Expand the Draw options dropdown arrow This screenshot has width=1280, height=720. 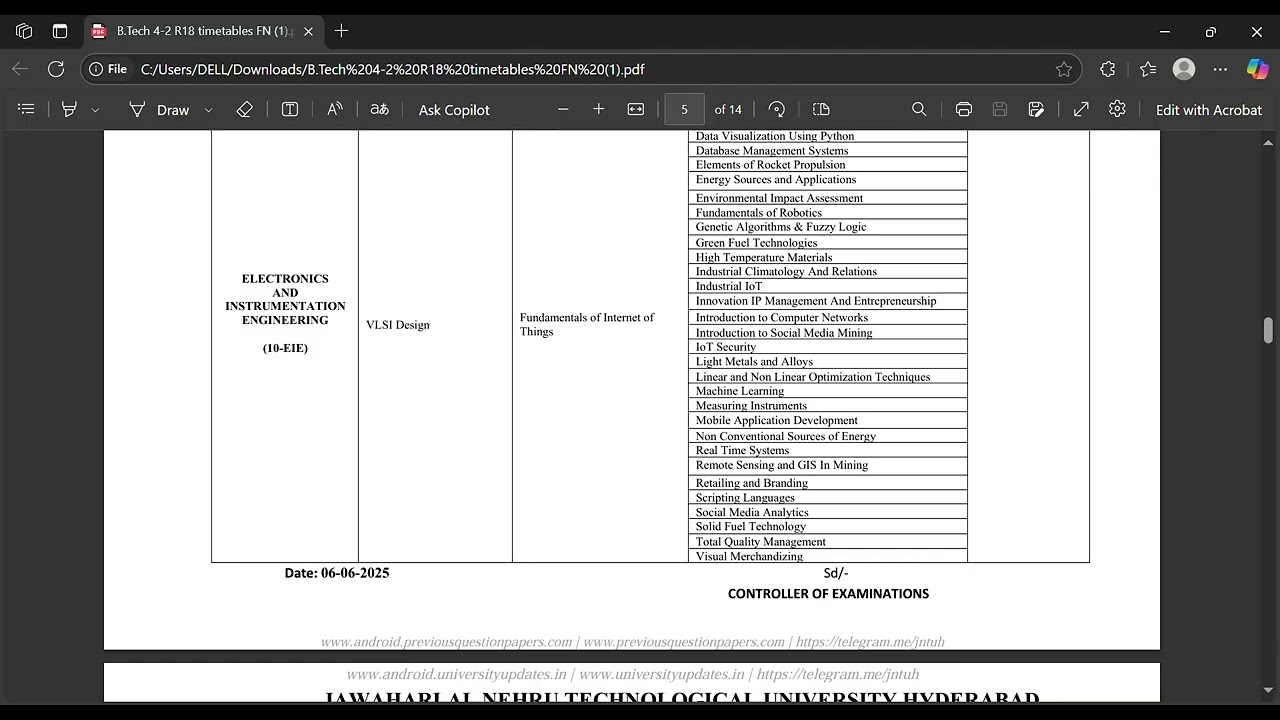[208, 110]
